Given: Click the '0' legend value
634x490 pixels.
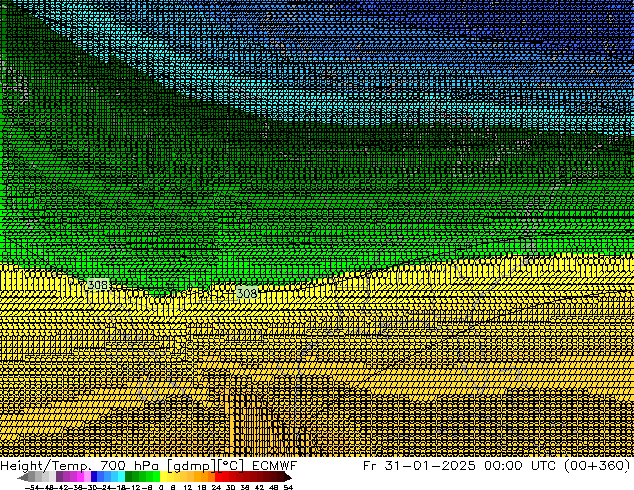Looking at the screenshot, I should (x=161, y=488).
